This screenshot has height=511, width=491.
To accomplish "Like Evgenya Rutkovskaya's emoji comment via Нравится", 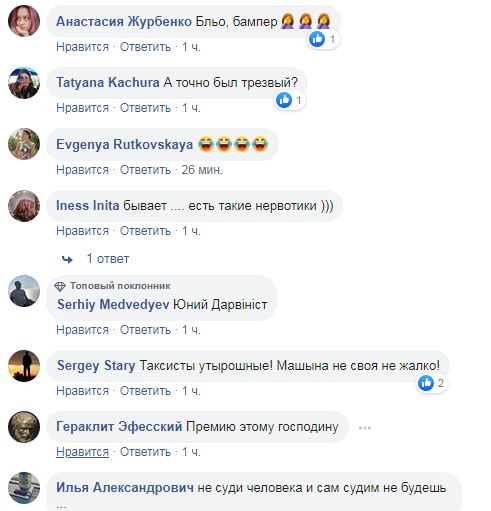I will point(82,170).
